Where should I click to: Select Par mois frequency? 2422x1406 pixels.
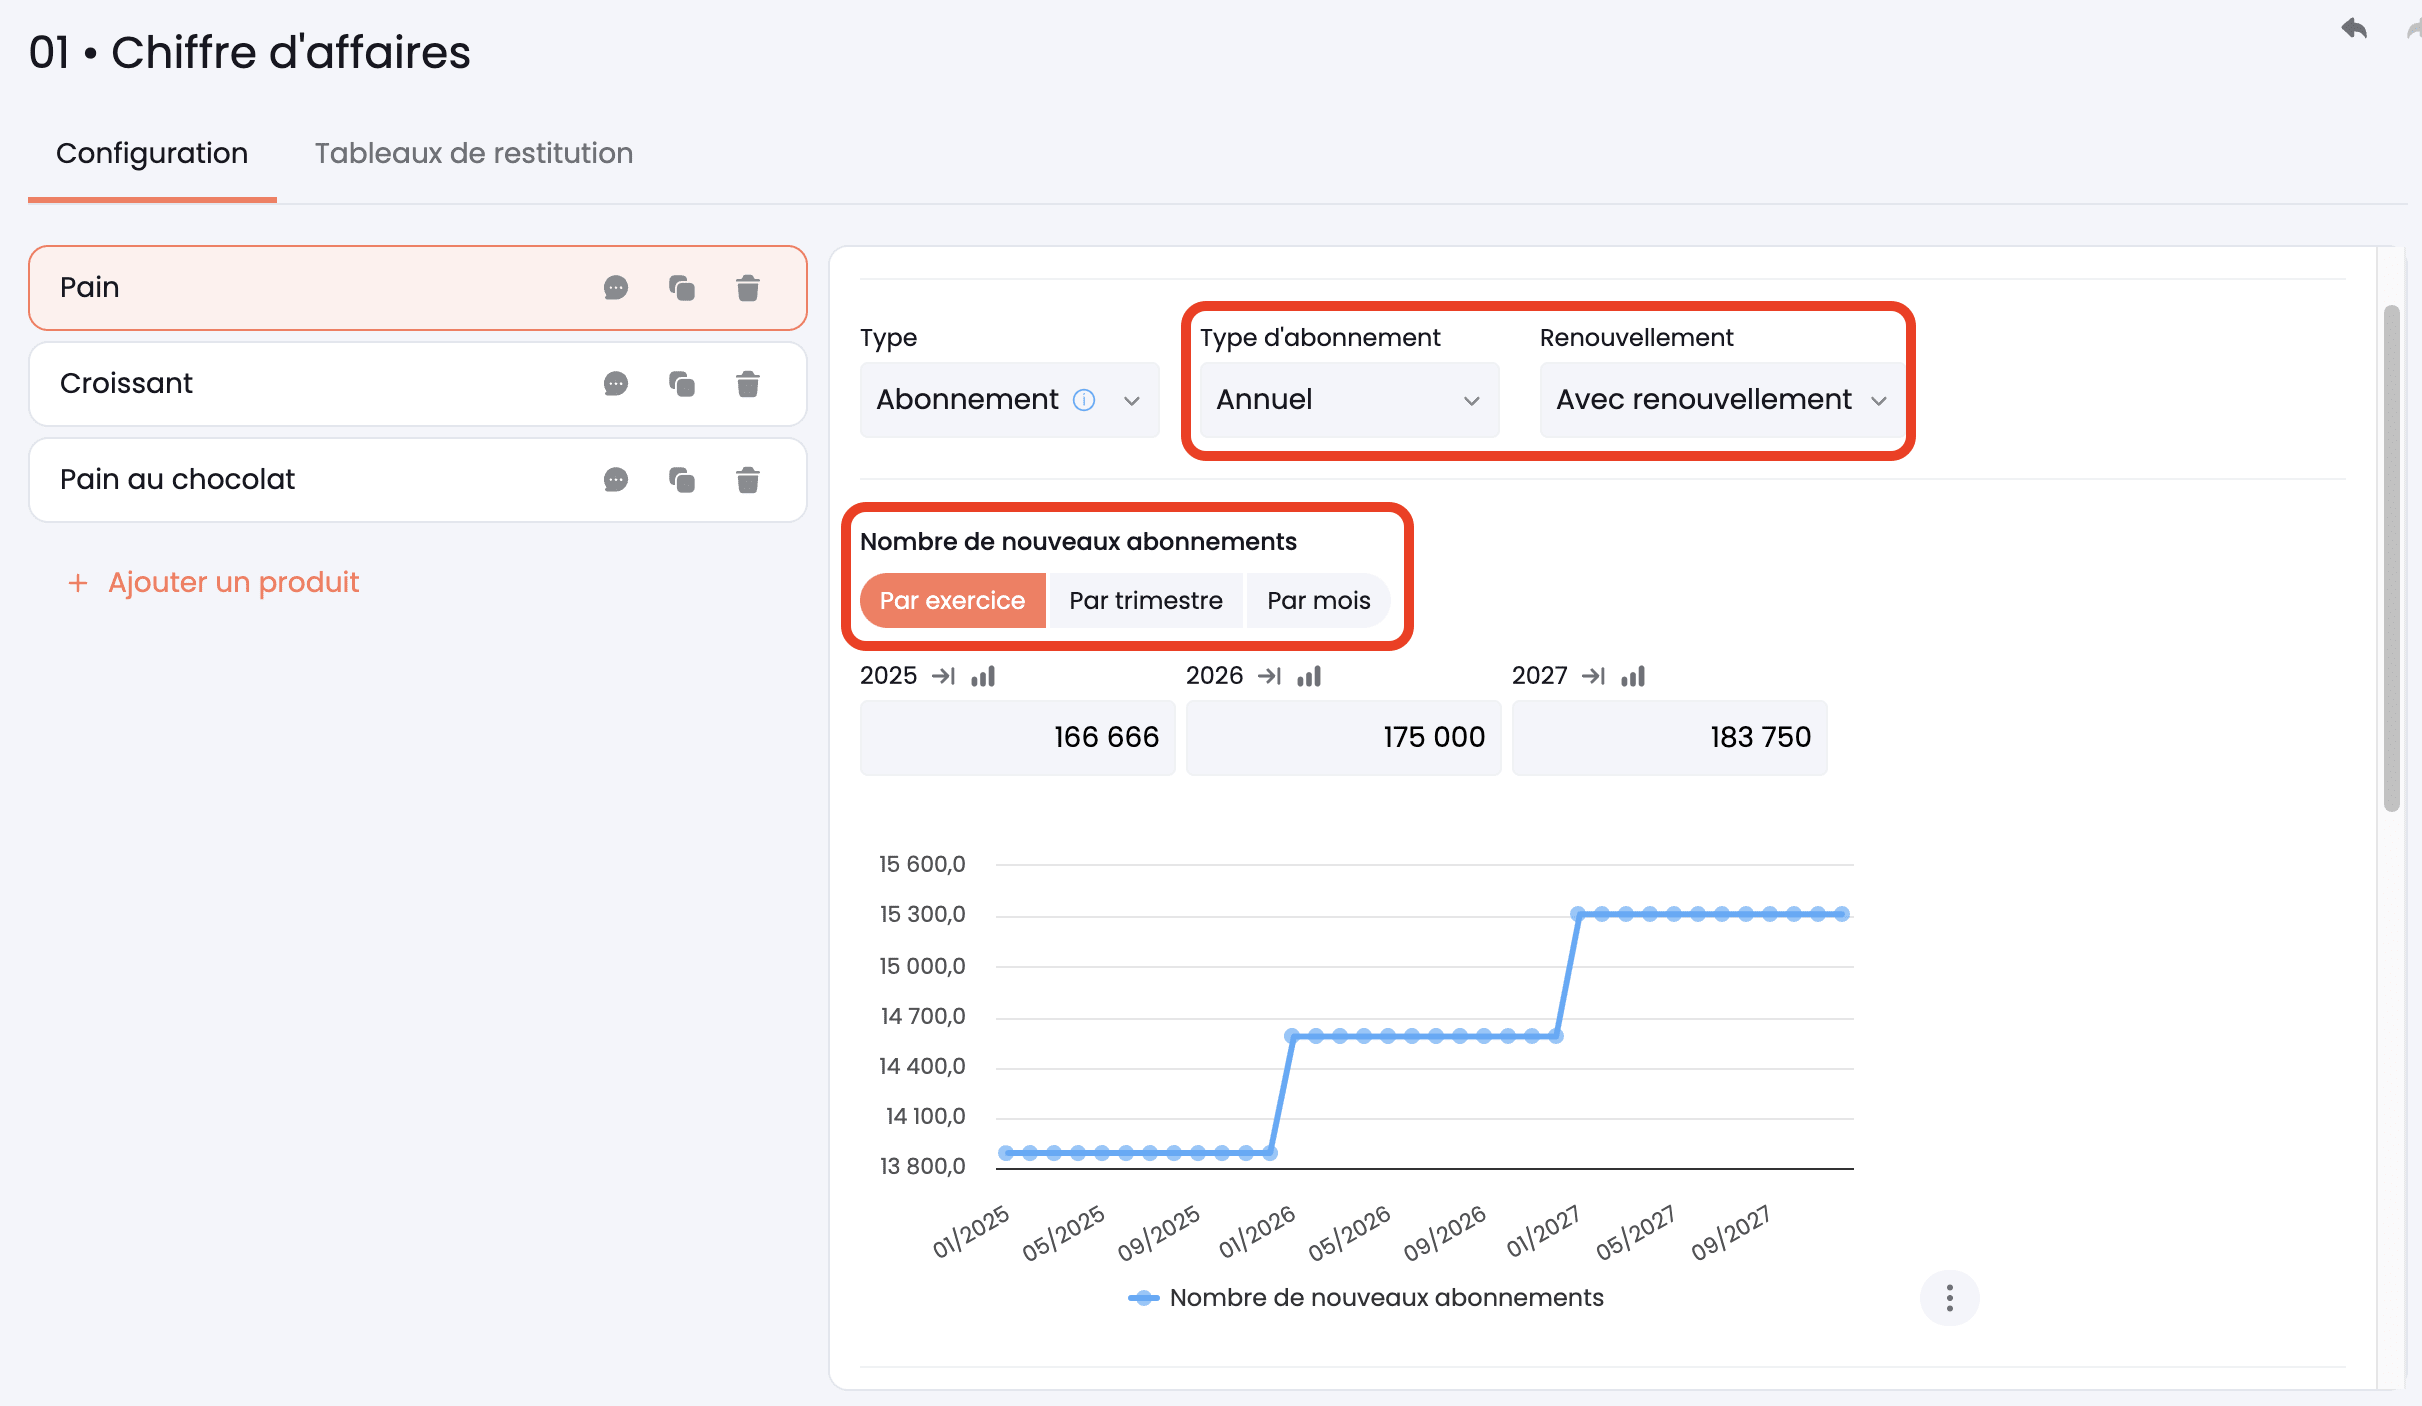(x=1318, y=600)
